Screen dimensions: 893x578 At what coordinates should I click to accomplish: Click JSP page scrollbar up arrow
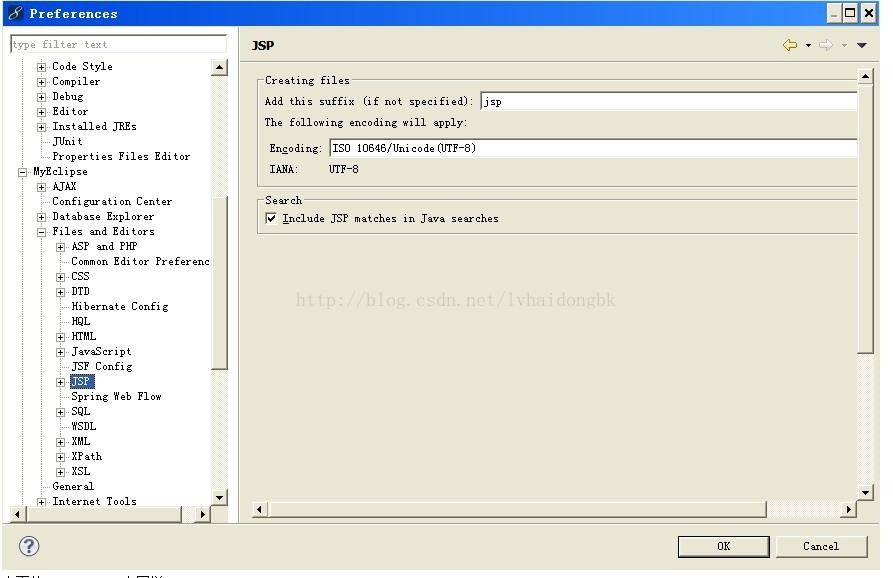click(865, 76)
